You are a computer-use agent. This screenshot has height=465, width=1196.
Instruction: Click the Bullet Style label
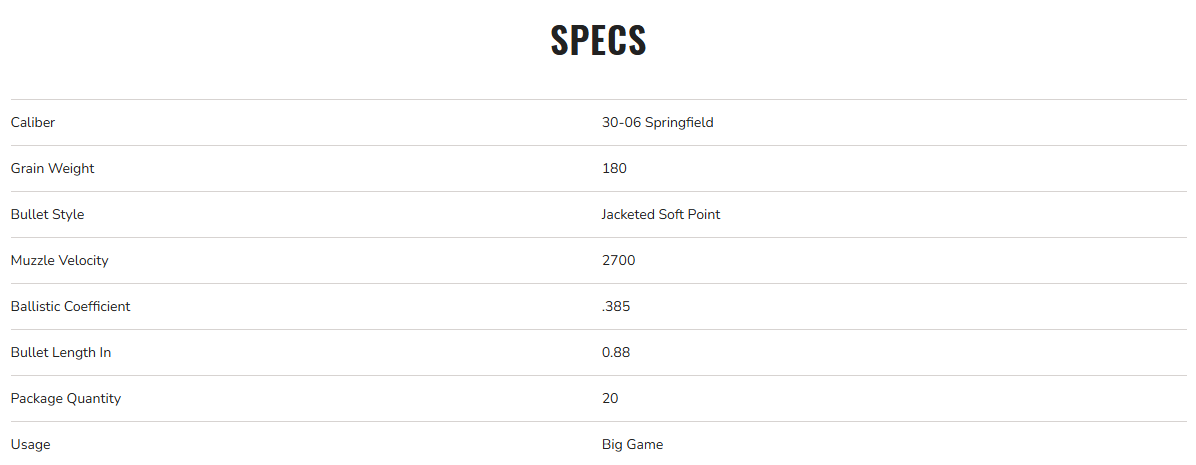pyautogui.click(x=47, y=215)
